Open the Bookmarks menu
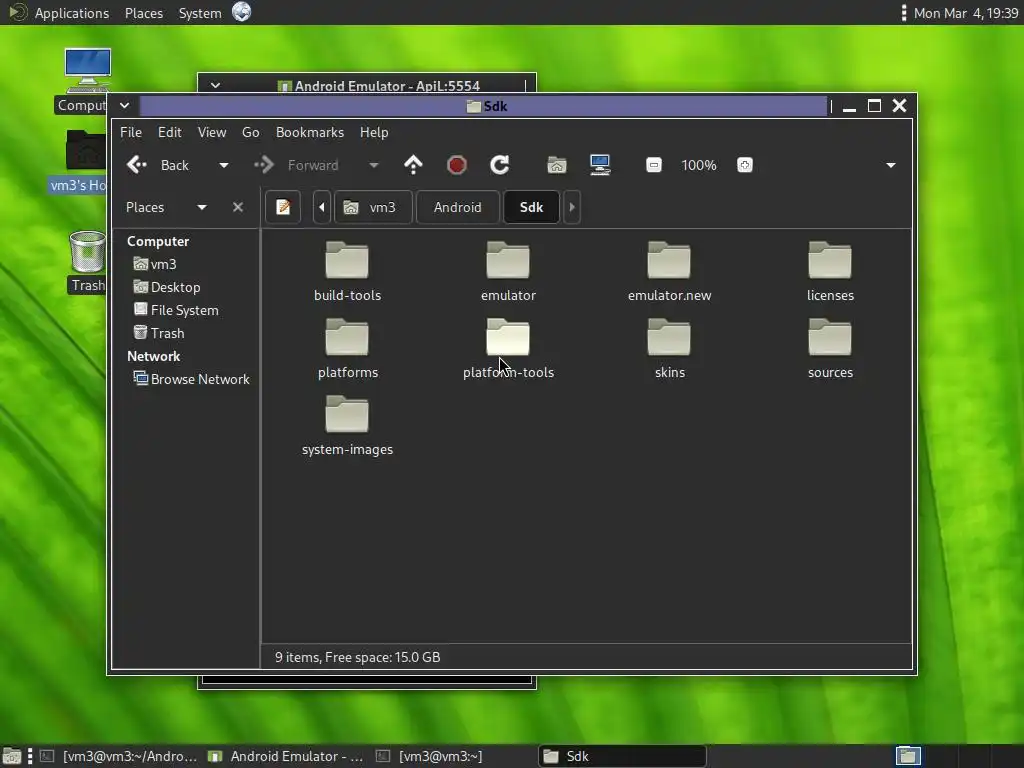 310,132
